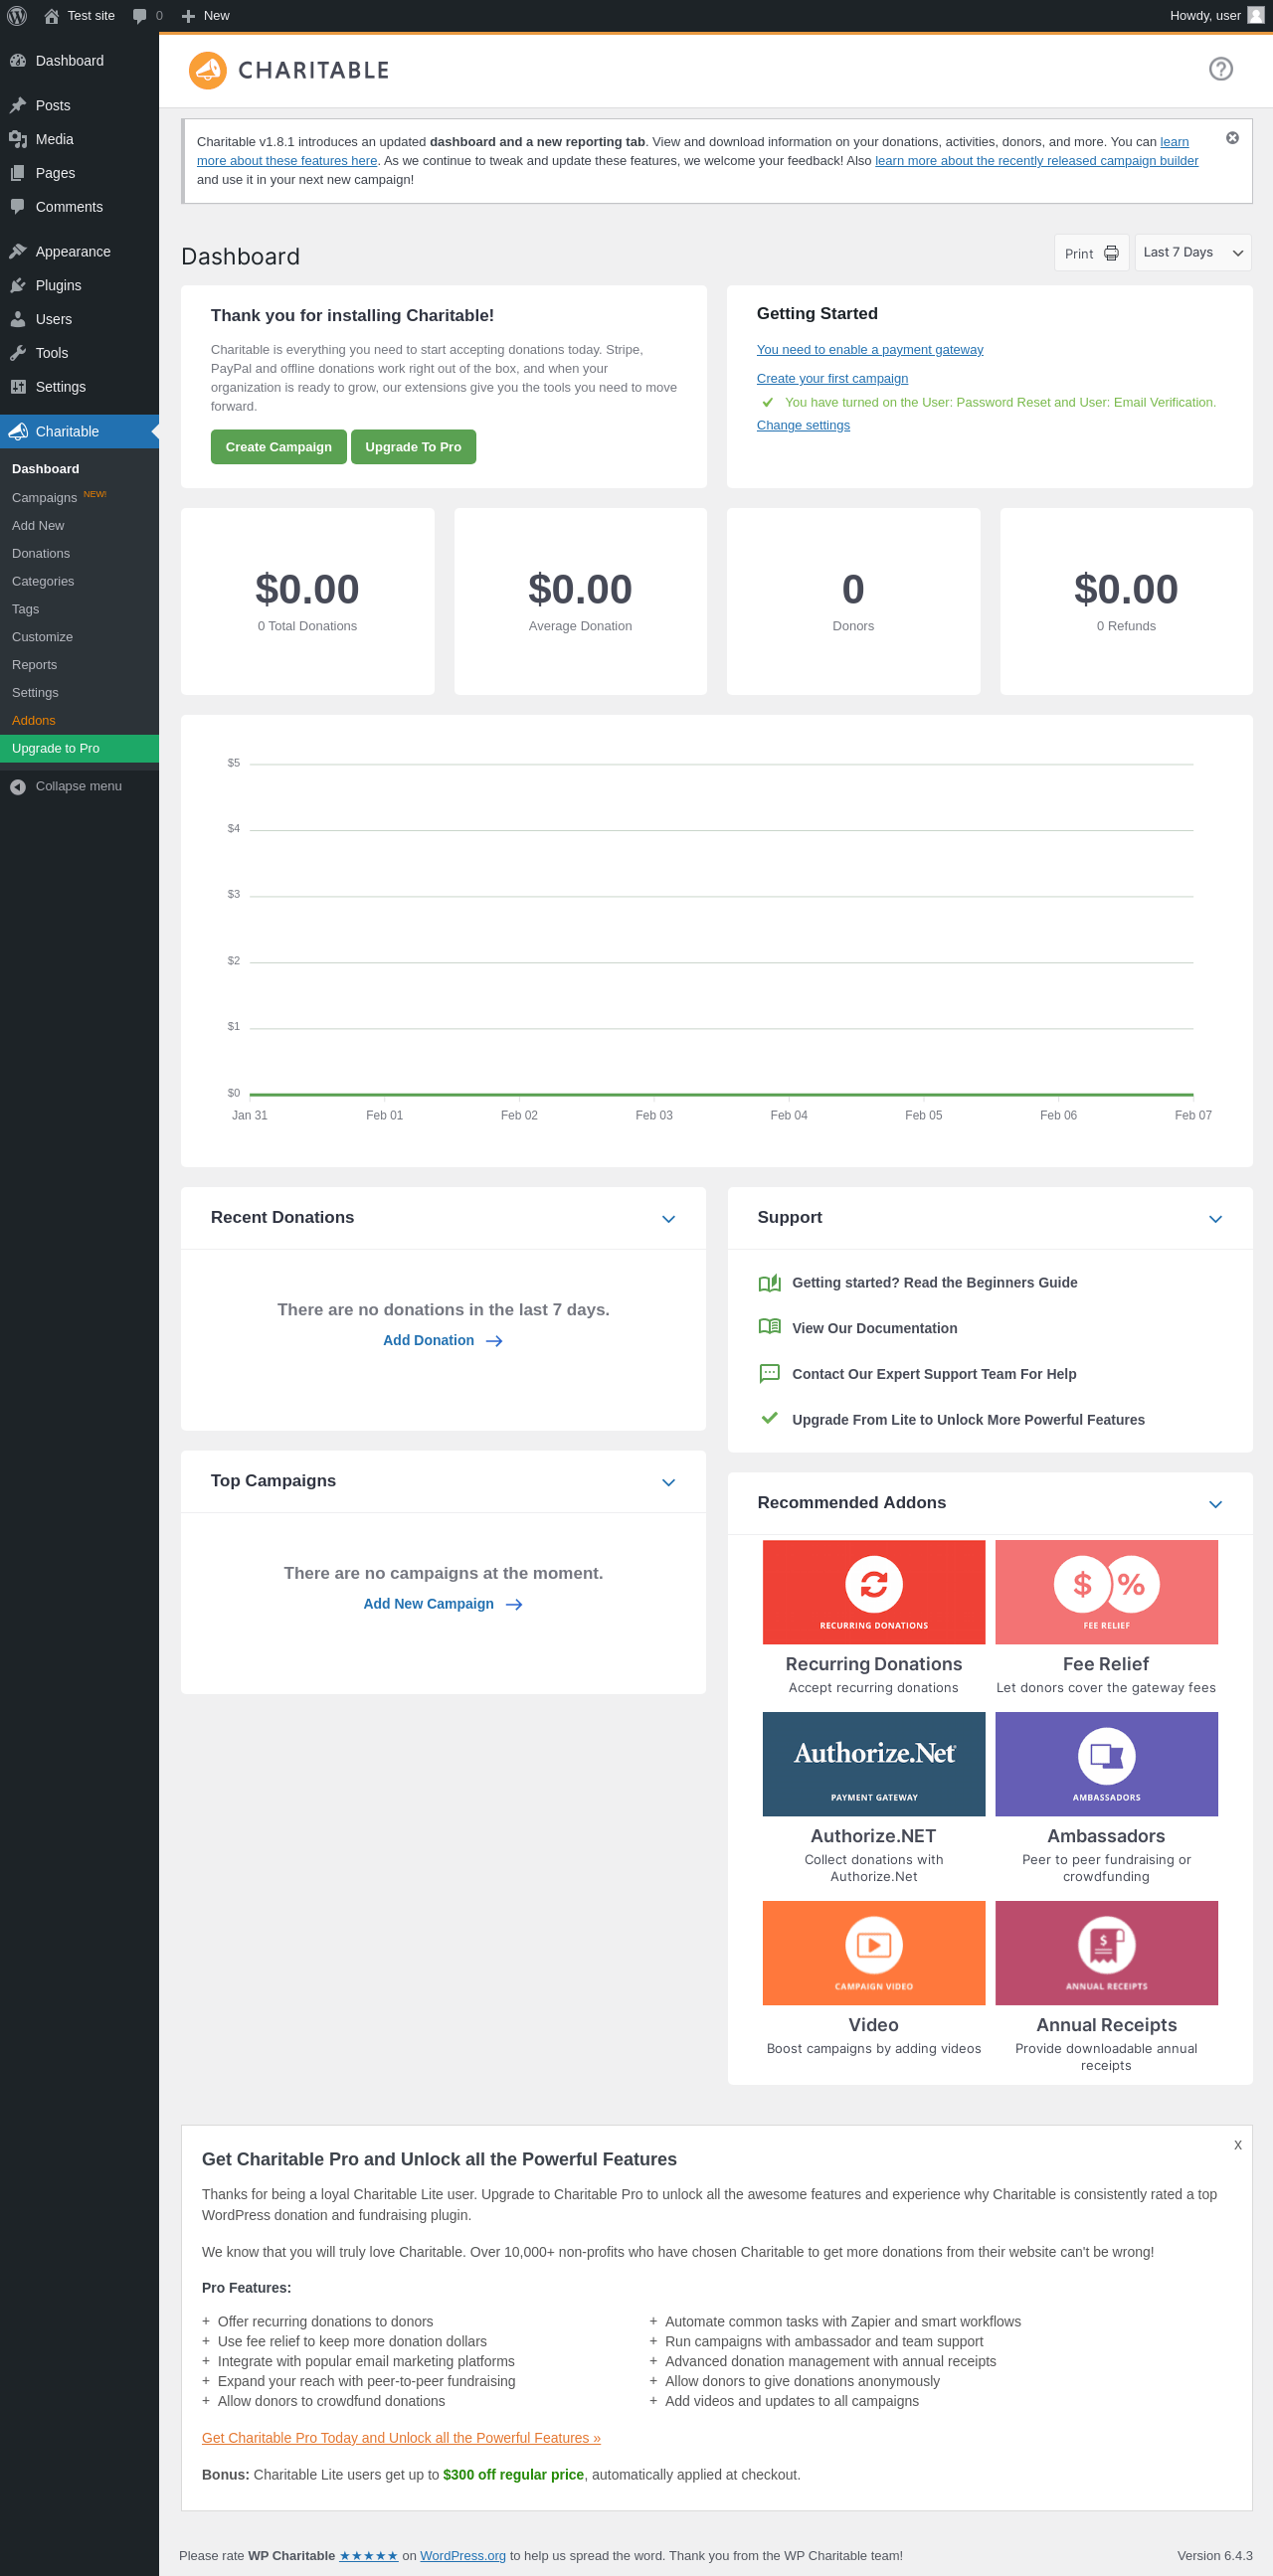Click the Plugins plug icon

(x=18, y=285)
